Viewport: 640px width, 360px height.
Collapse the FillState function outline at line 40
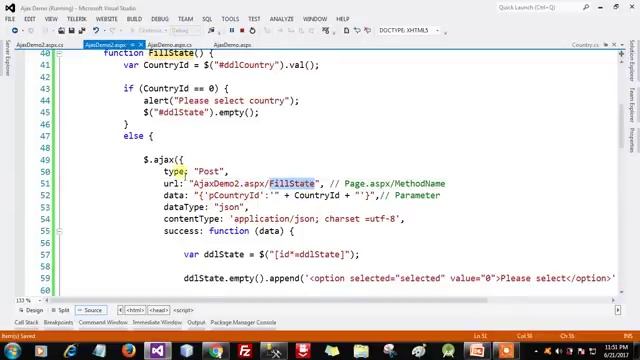(x=60, y=53)
